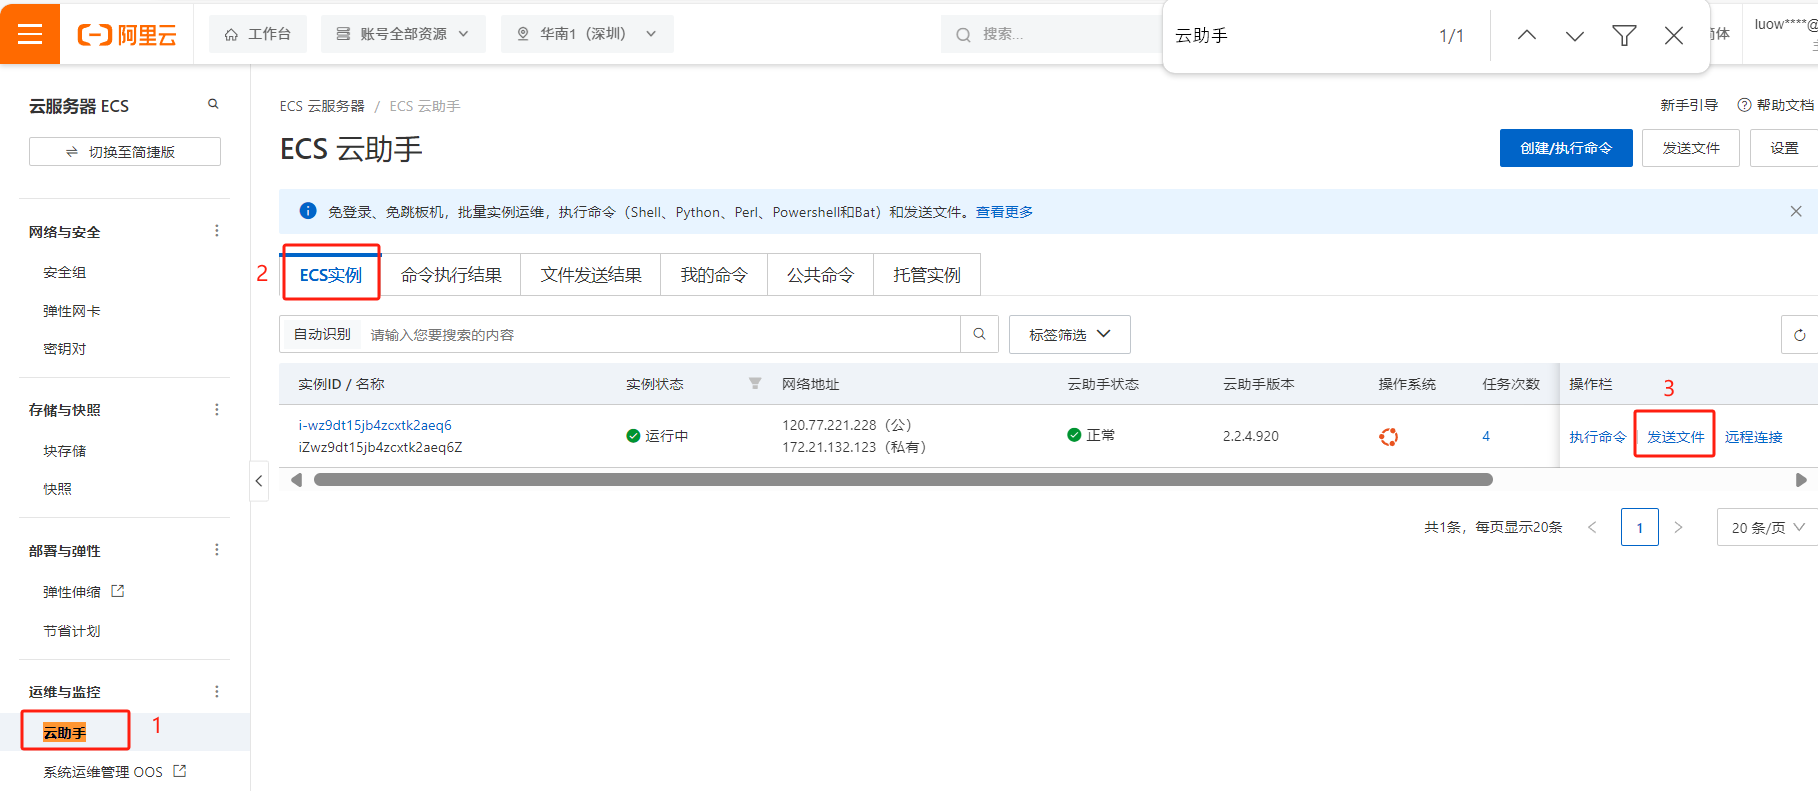Dismiss the blue info banner

tap(1795, 211)
